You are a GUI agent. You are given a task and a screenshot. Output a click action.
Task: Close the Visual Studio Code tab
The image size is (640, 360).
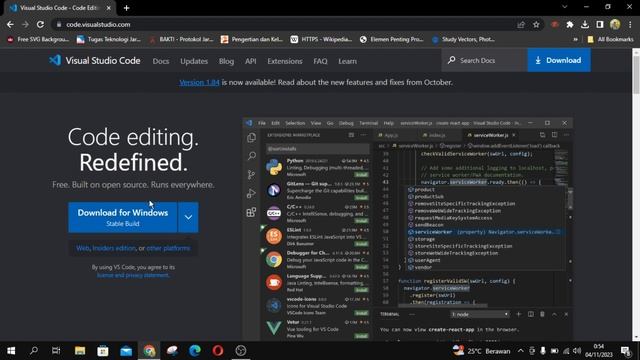pyautogui.click(x=109, y=8)
